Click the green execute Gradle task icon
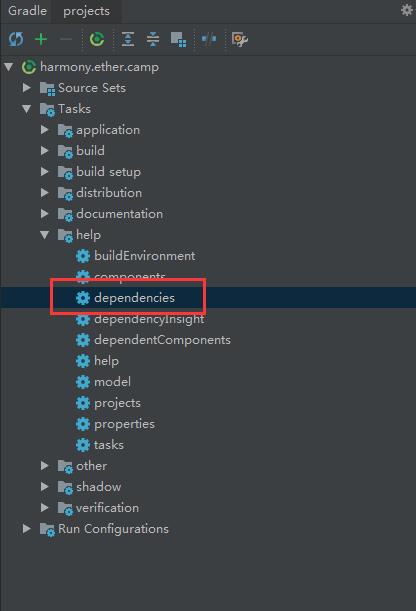Screen dimensions: 416x611 [97, 39]
